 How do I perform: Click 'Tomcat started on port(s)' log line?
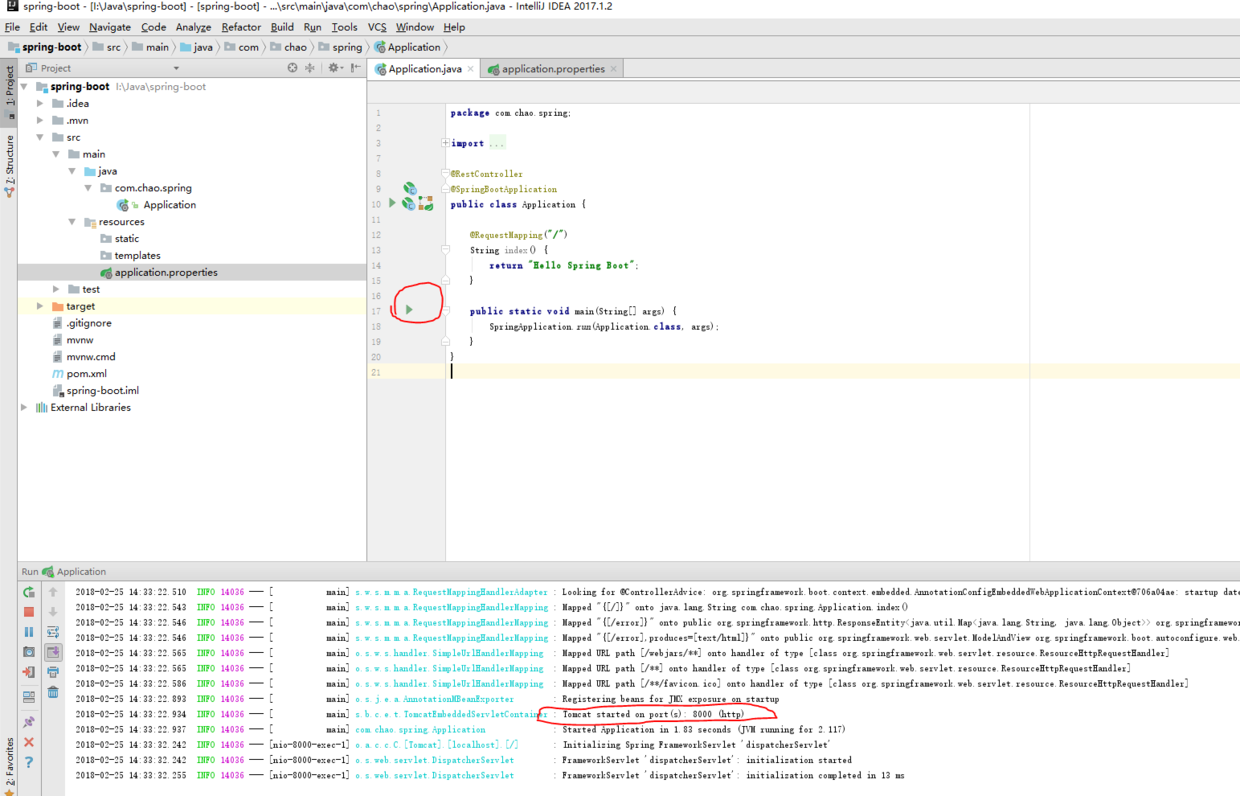(x=653, y=714)
